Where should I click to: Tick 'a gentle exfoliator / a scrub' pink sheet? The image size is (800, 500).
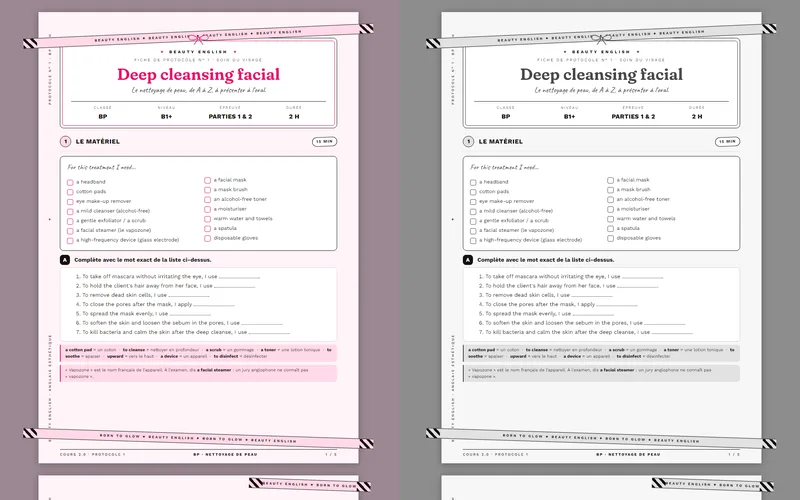click(x=70, y=221)
